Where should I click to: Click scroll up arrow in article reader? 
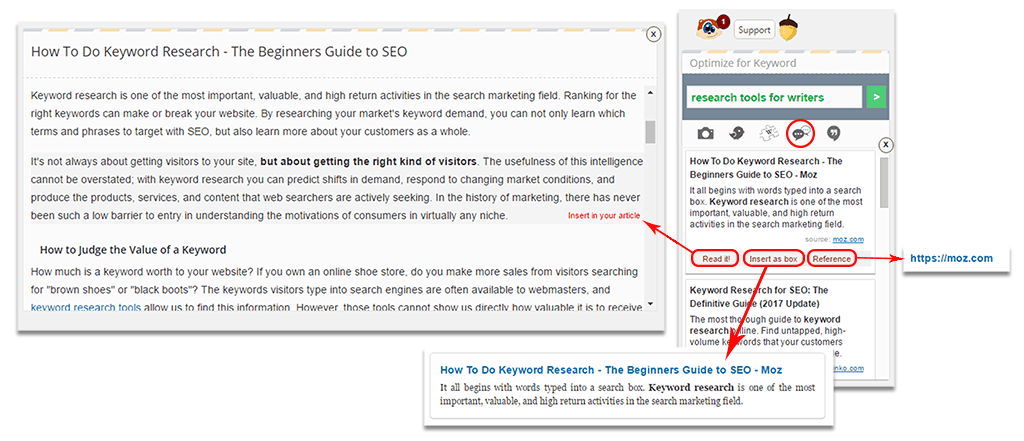[x=650, y=93]
